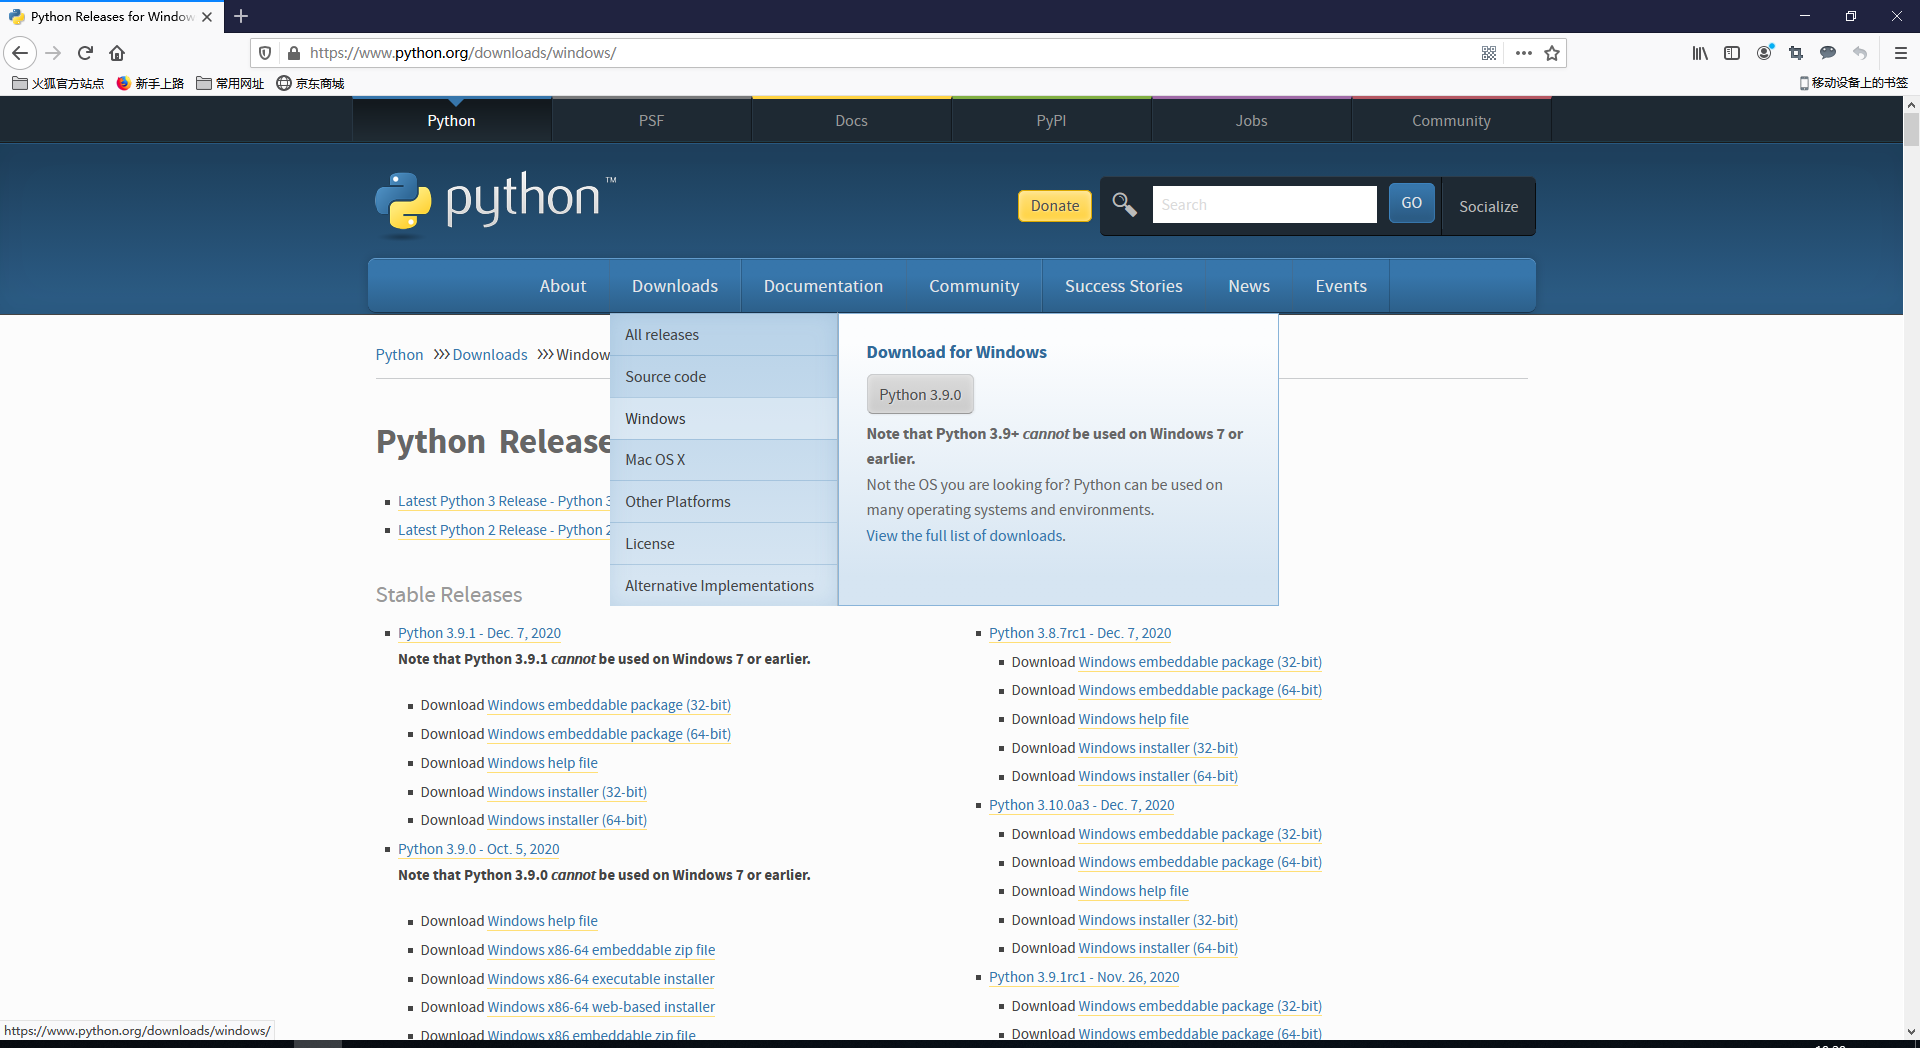Click the GO search button
The height and width of the screenshot is (1048, 1920).
(1411, 203)
